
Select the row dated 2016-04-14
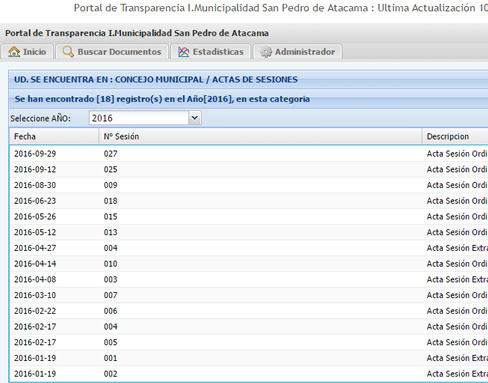[249, 264]
